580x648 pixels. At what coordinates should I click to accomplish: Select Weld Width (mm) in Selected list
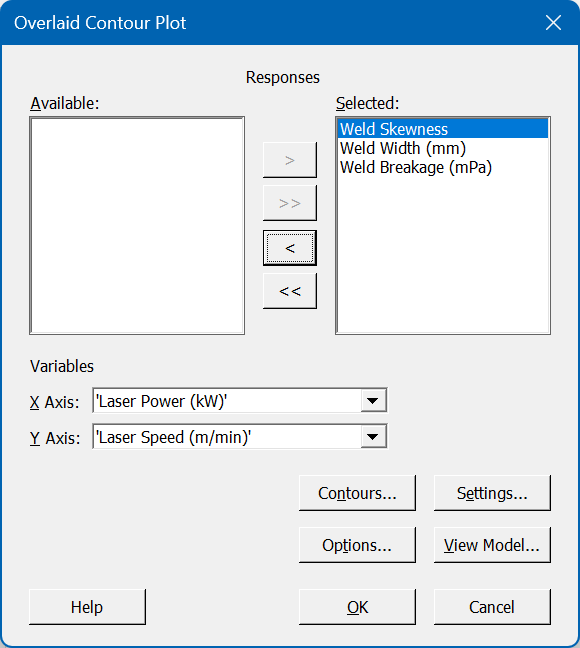pos(443,148)
